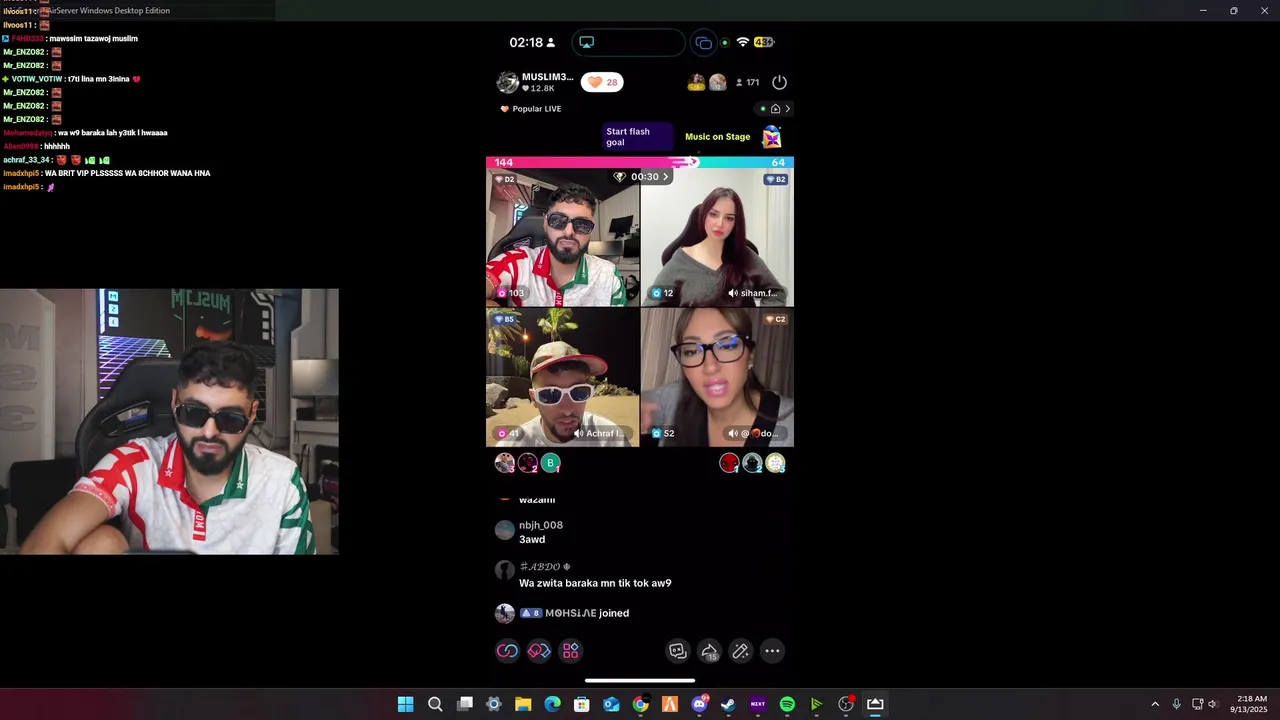Open the interactive tools grid icon

click(571, 651)
